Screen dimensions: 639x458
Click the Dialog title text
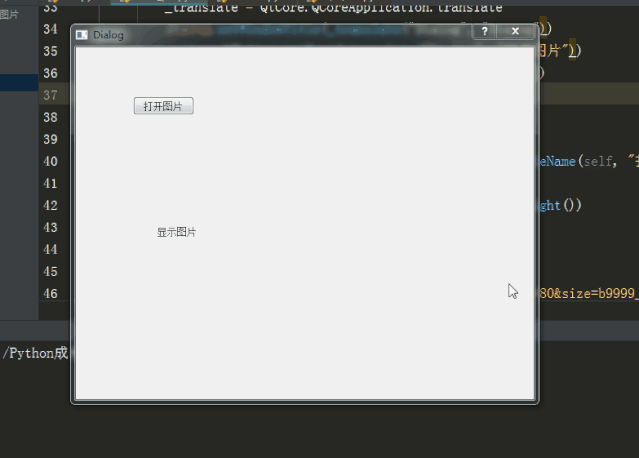point(108,35)
